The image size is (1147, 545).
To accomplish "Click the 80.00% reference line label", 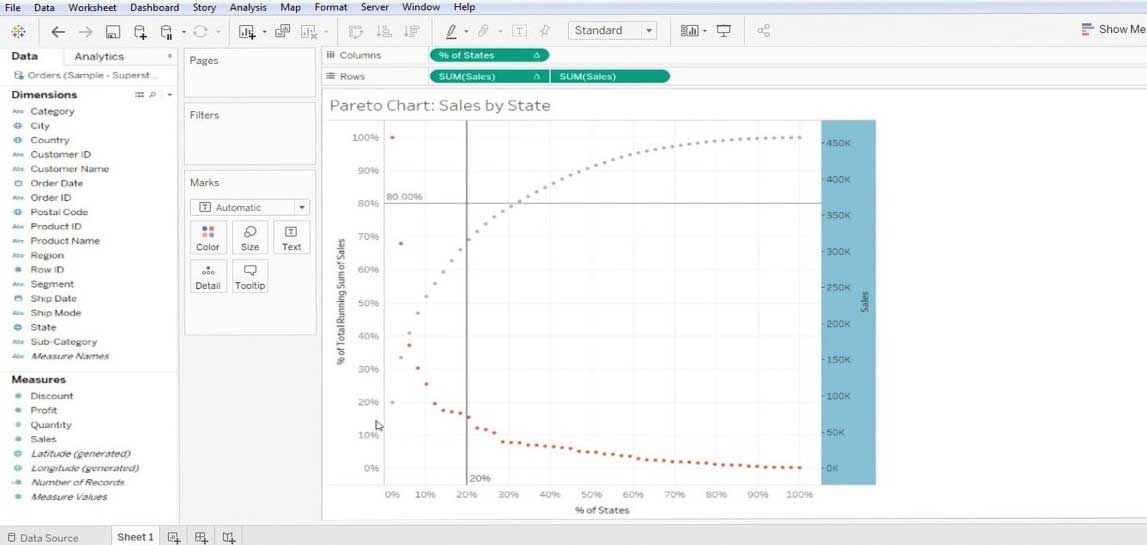I will point(404,197).
